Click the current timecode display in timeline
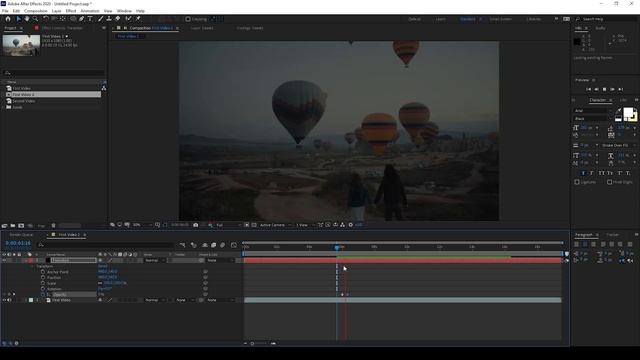Viewport: 640px width, 360px height. click(18, 243)
